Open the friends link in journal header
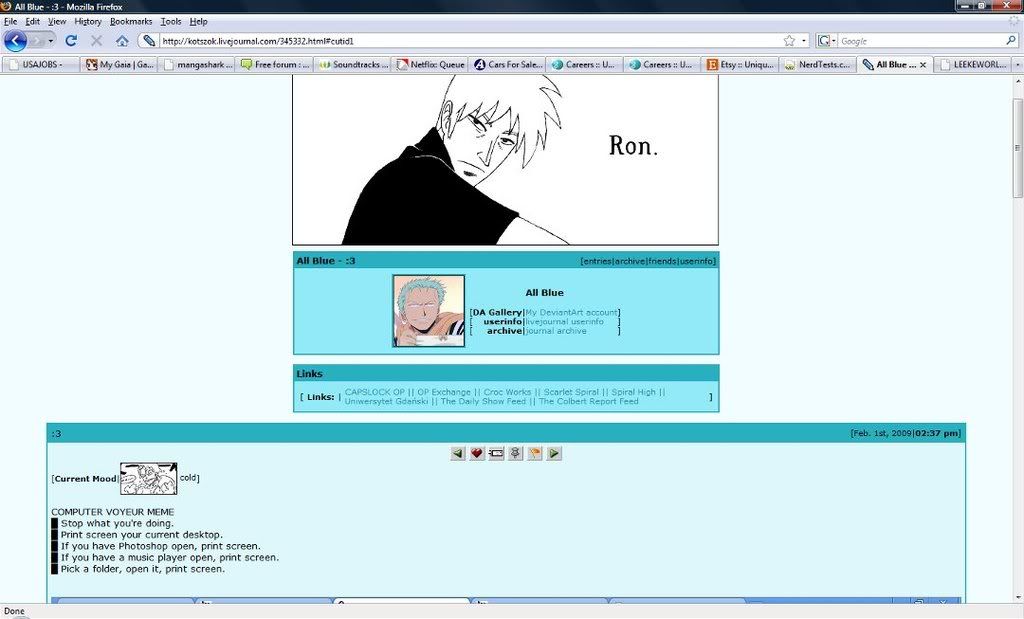Image resolution: width=1024 pixels, height=619 pixels. coord(662,261)
